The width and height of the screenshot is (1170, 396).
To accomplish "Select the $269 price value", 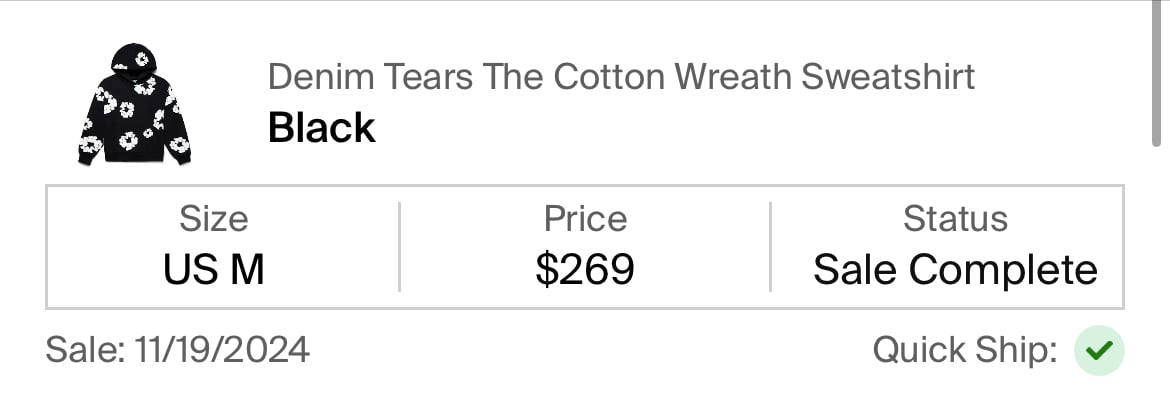I will (585, 268).
